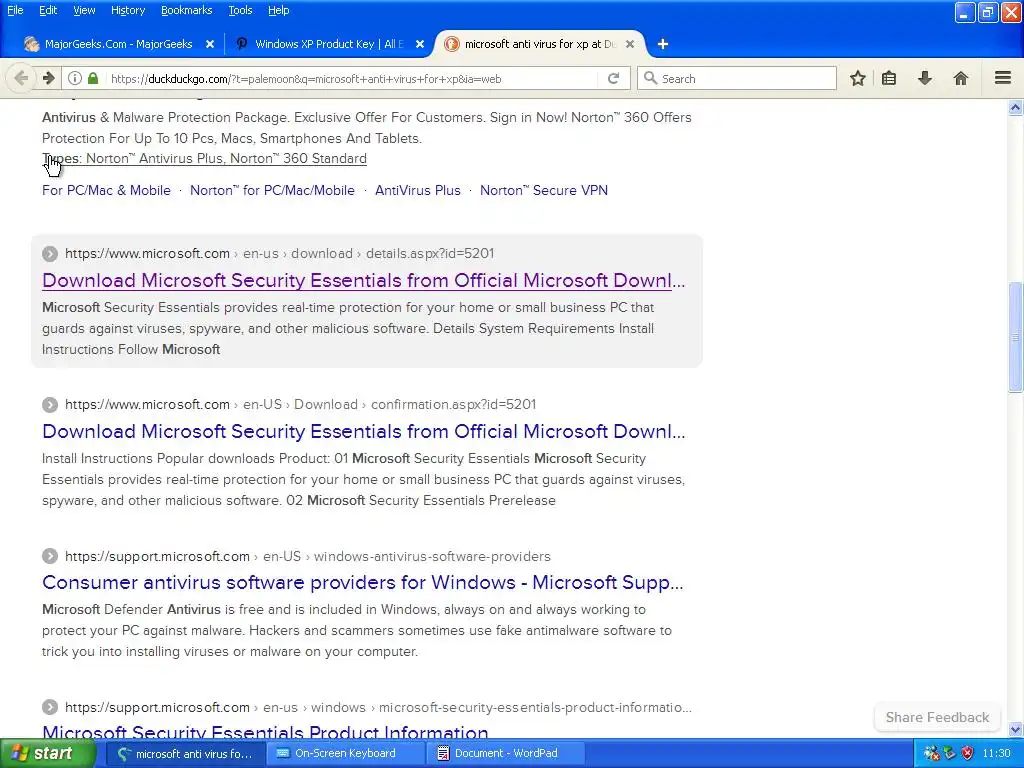The width and height of the screenshot is (1024, 768).
Task: Click https://www.microsoft.com URL of details.aspx result
Action: click(x=148, y=253)
